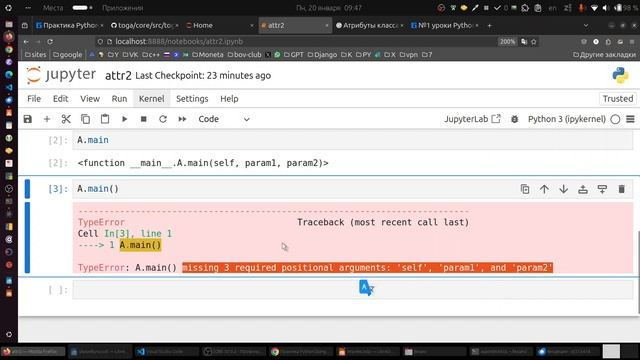Copy the selected cell in the toolbar
Viewport: 640px width, 360px height.
(85, 119)
